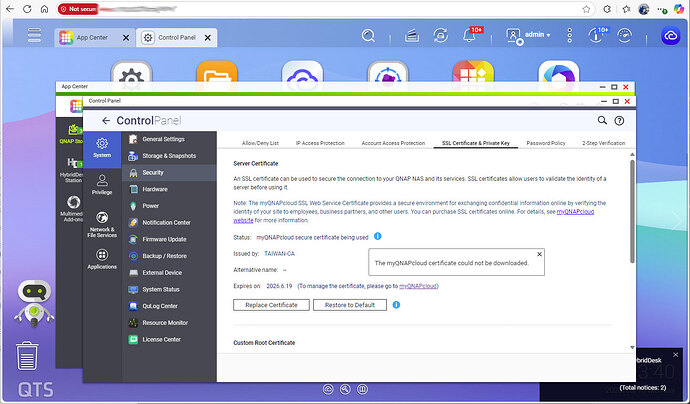Open the Applications category
This screenshot has width=690, height=404.
tap(102, 259)
